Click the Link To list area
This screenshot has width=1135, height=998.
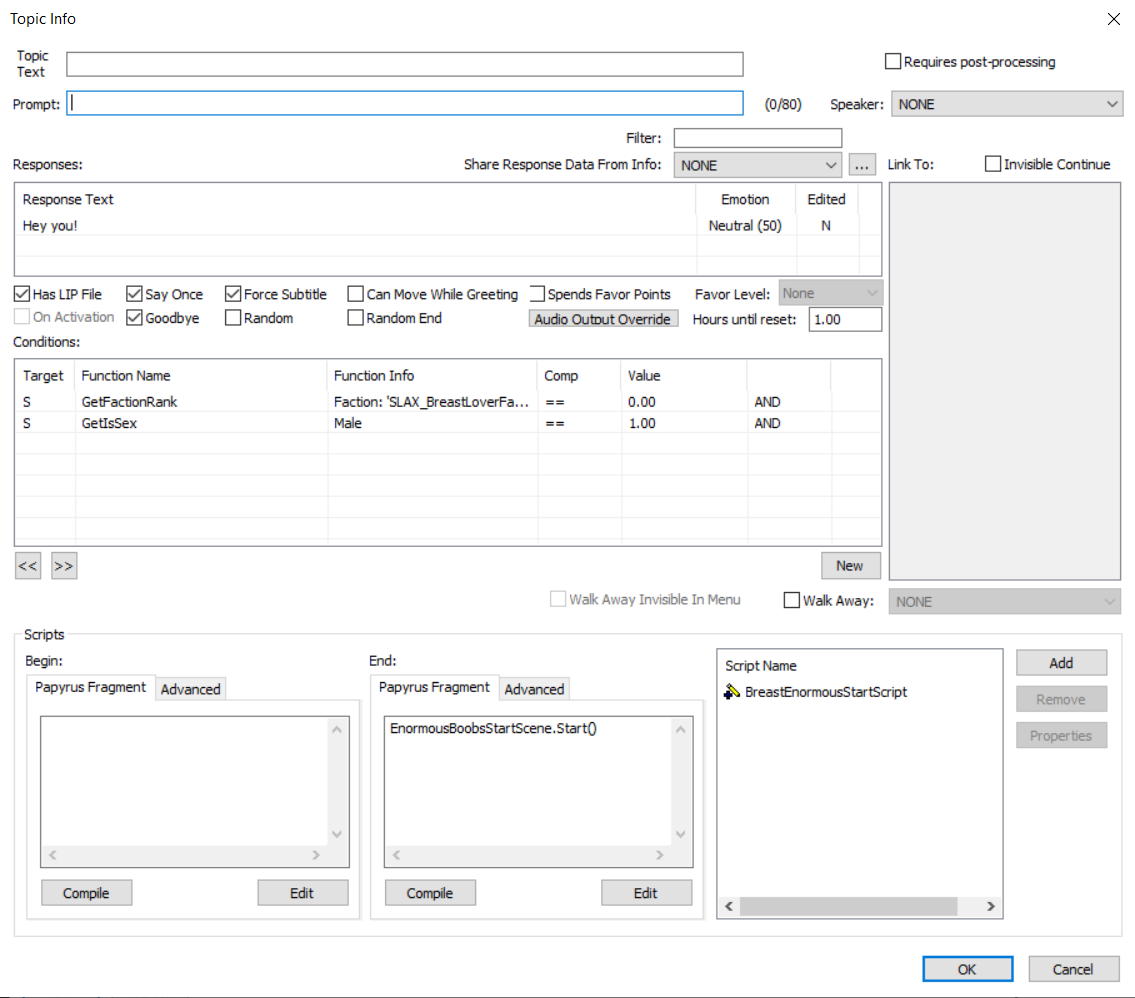1005,381
